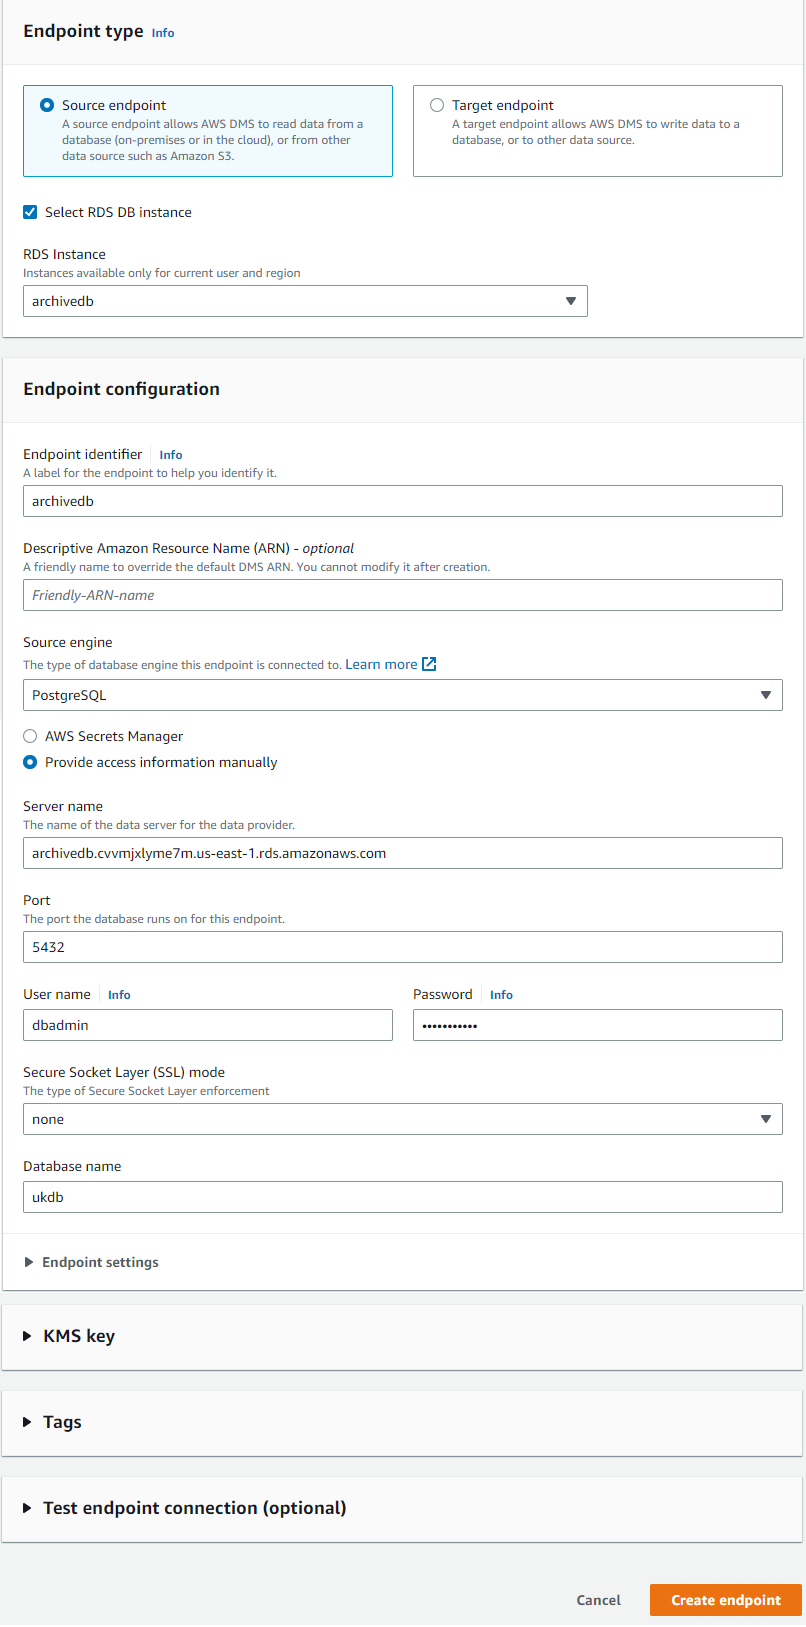Click the Cancel button

[598, 1600]
